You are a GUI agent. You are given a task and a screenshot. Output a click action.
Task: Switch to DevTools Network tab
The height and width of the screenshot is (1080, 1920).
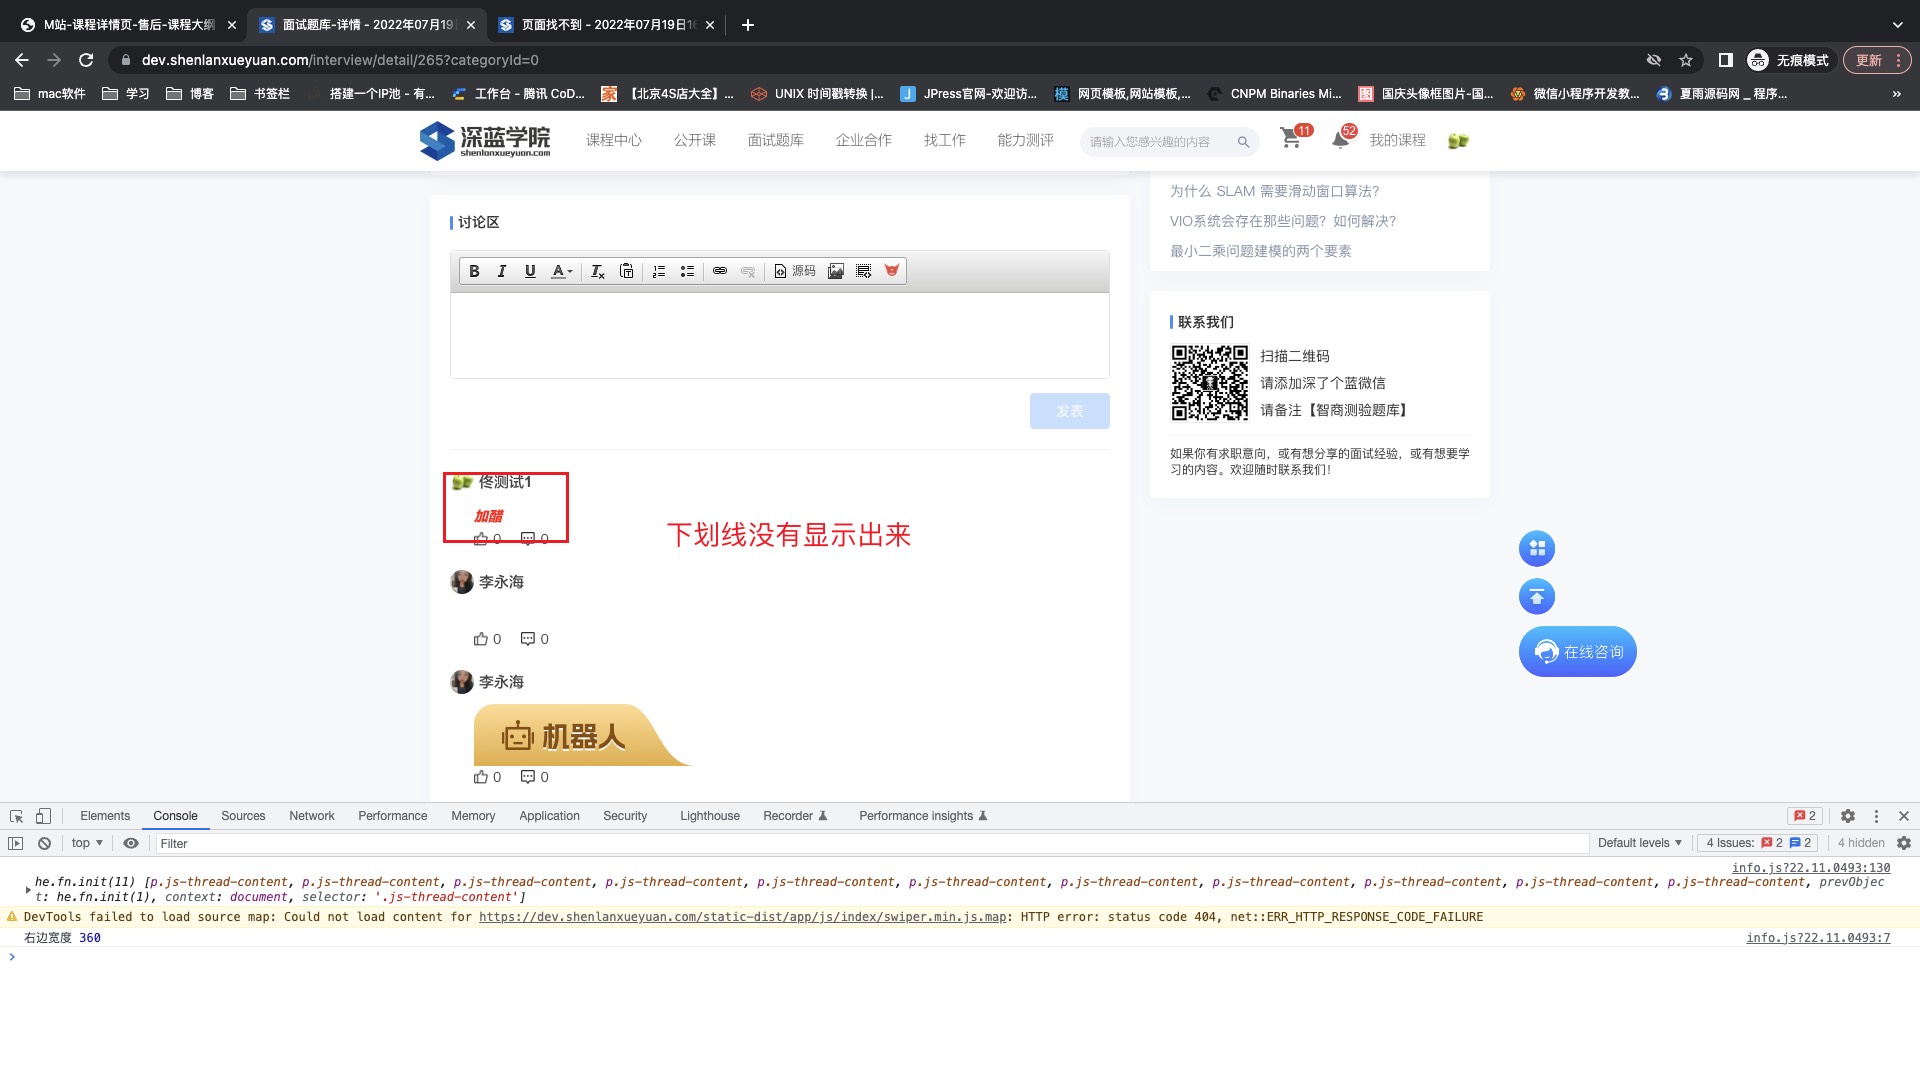coord(312,816)
